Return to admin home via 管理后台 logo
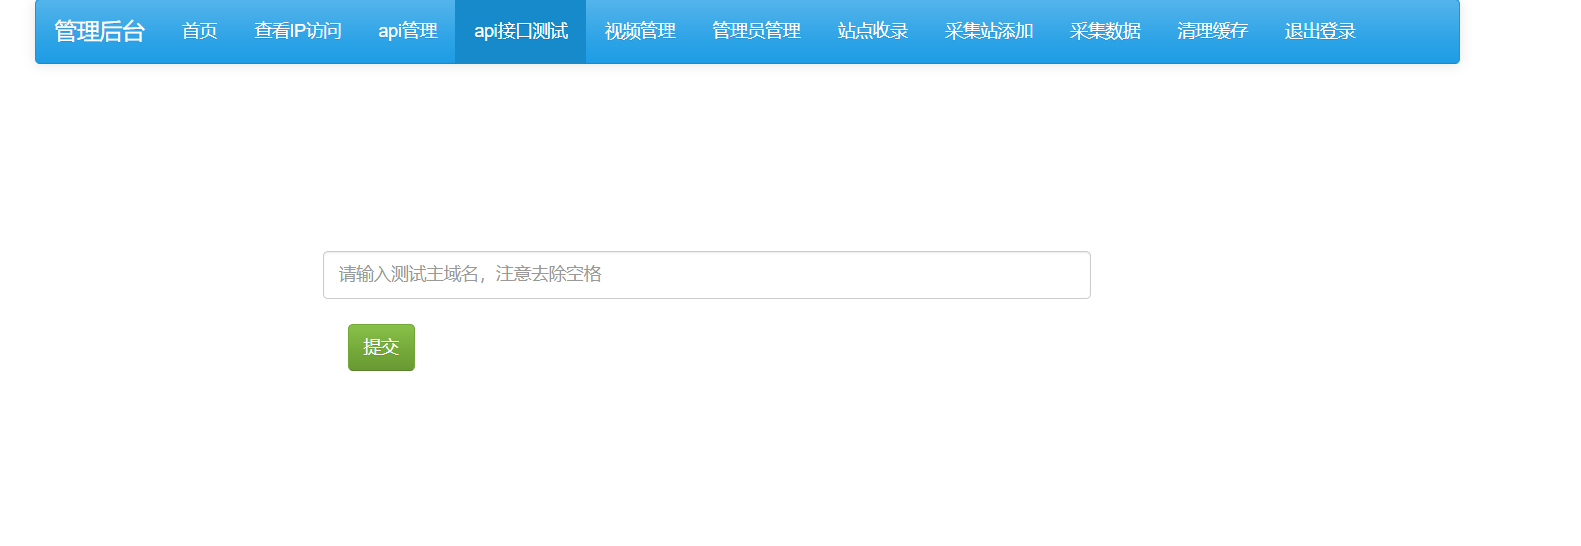 click(99, 32)
